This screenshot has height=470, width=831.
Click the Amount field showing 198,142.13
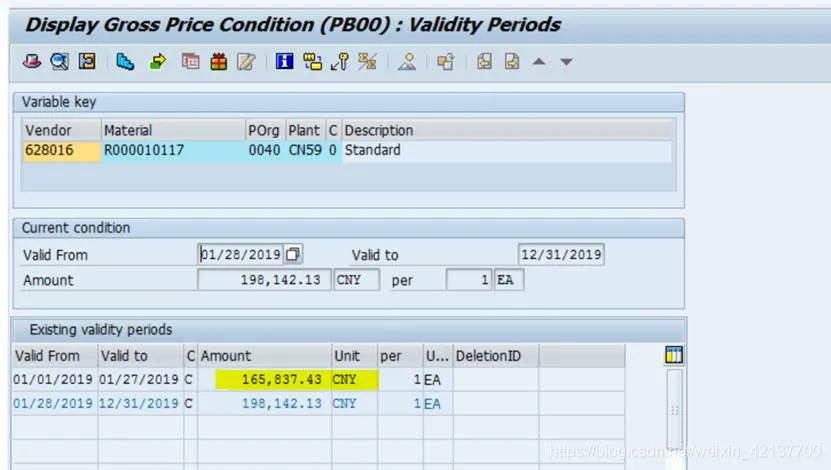264,280
